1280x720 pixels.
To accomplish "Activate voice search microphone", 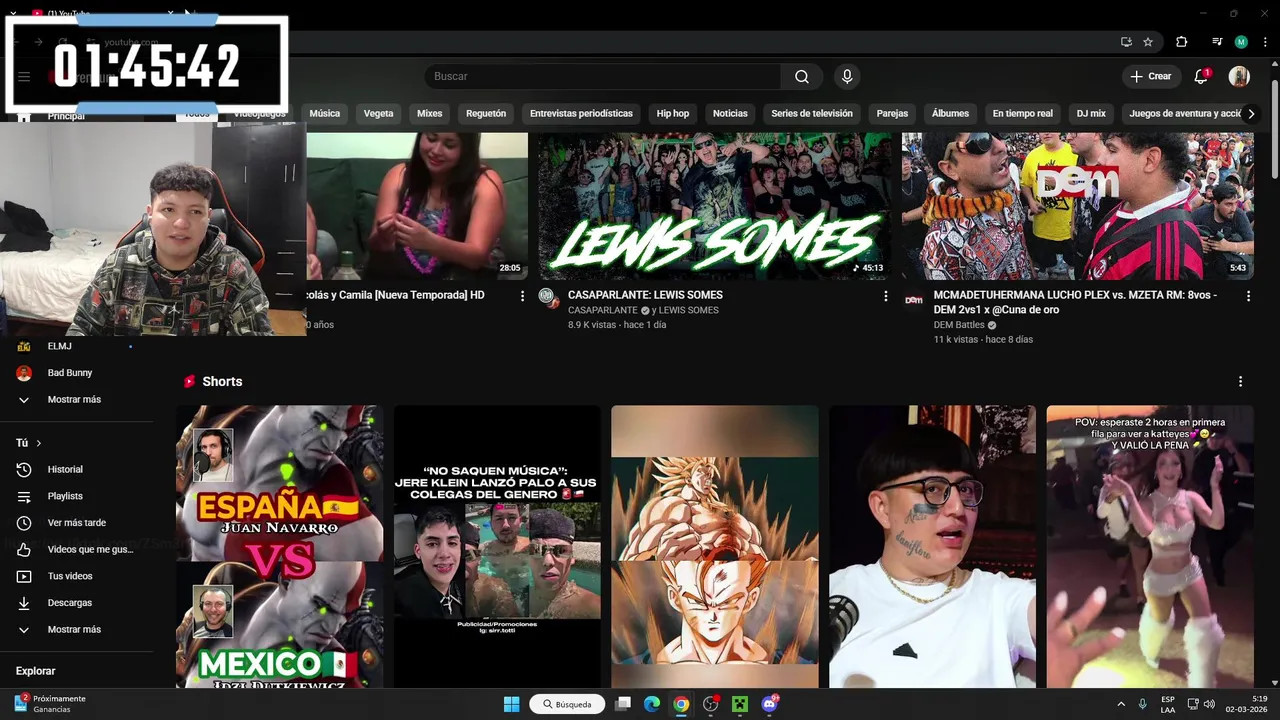I will [x=847, y=76].
